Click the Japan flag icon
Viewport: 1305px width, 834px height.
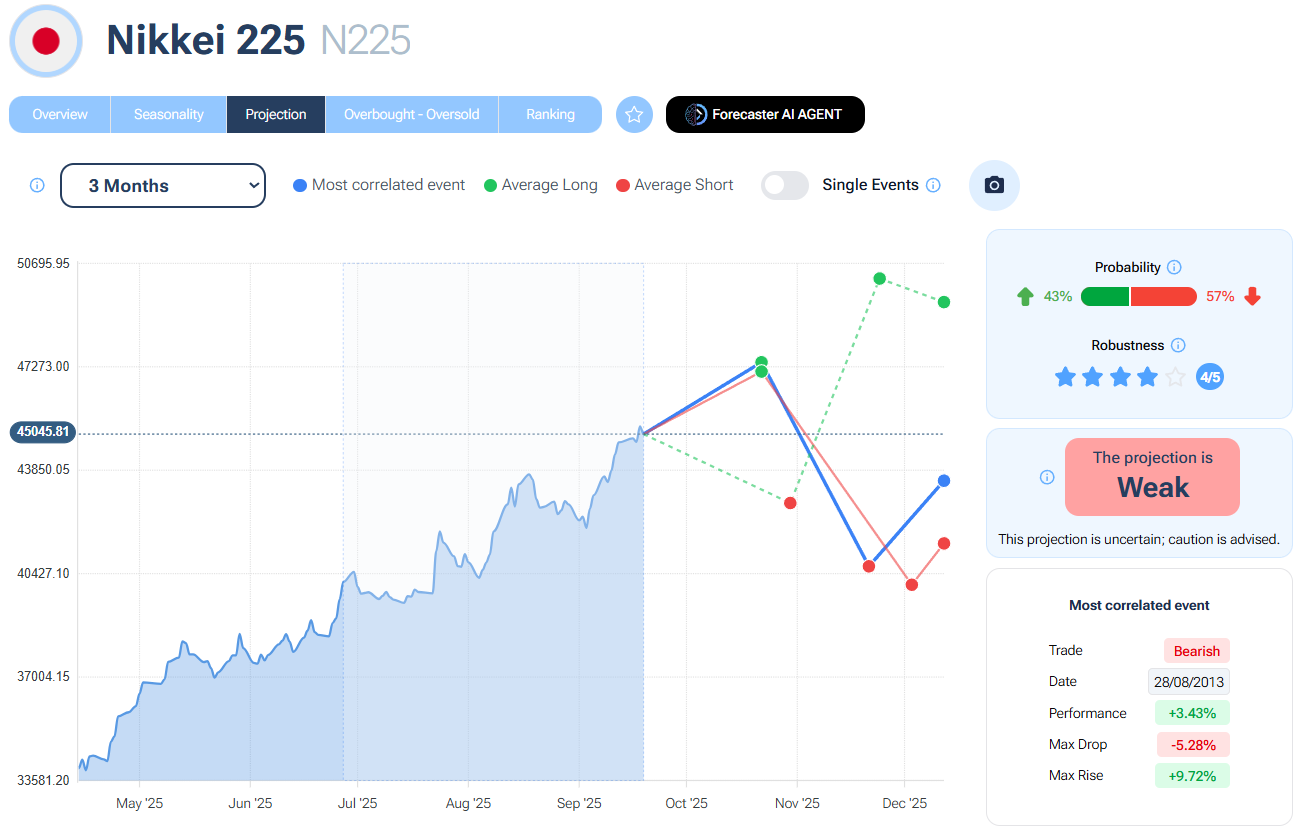[46, 41]
